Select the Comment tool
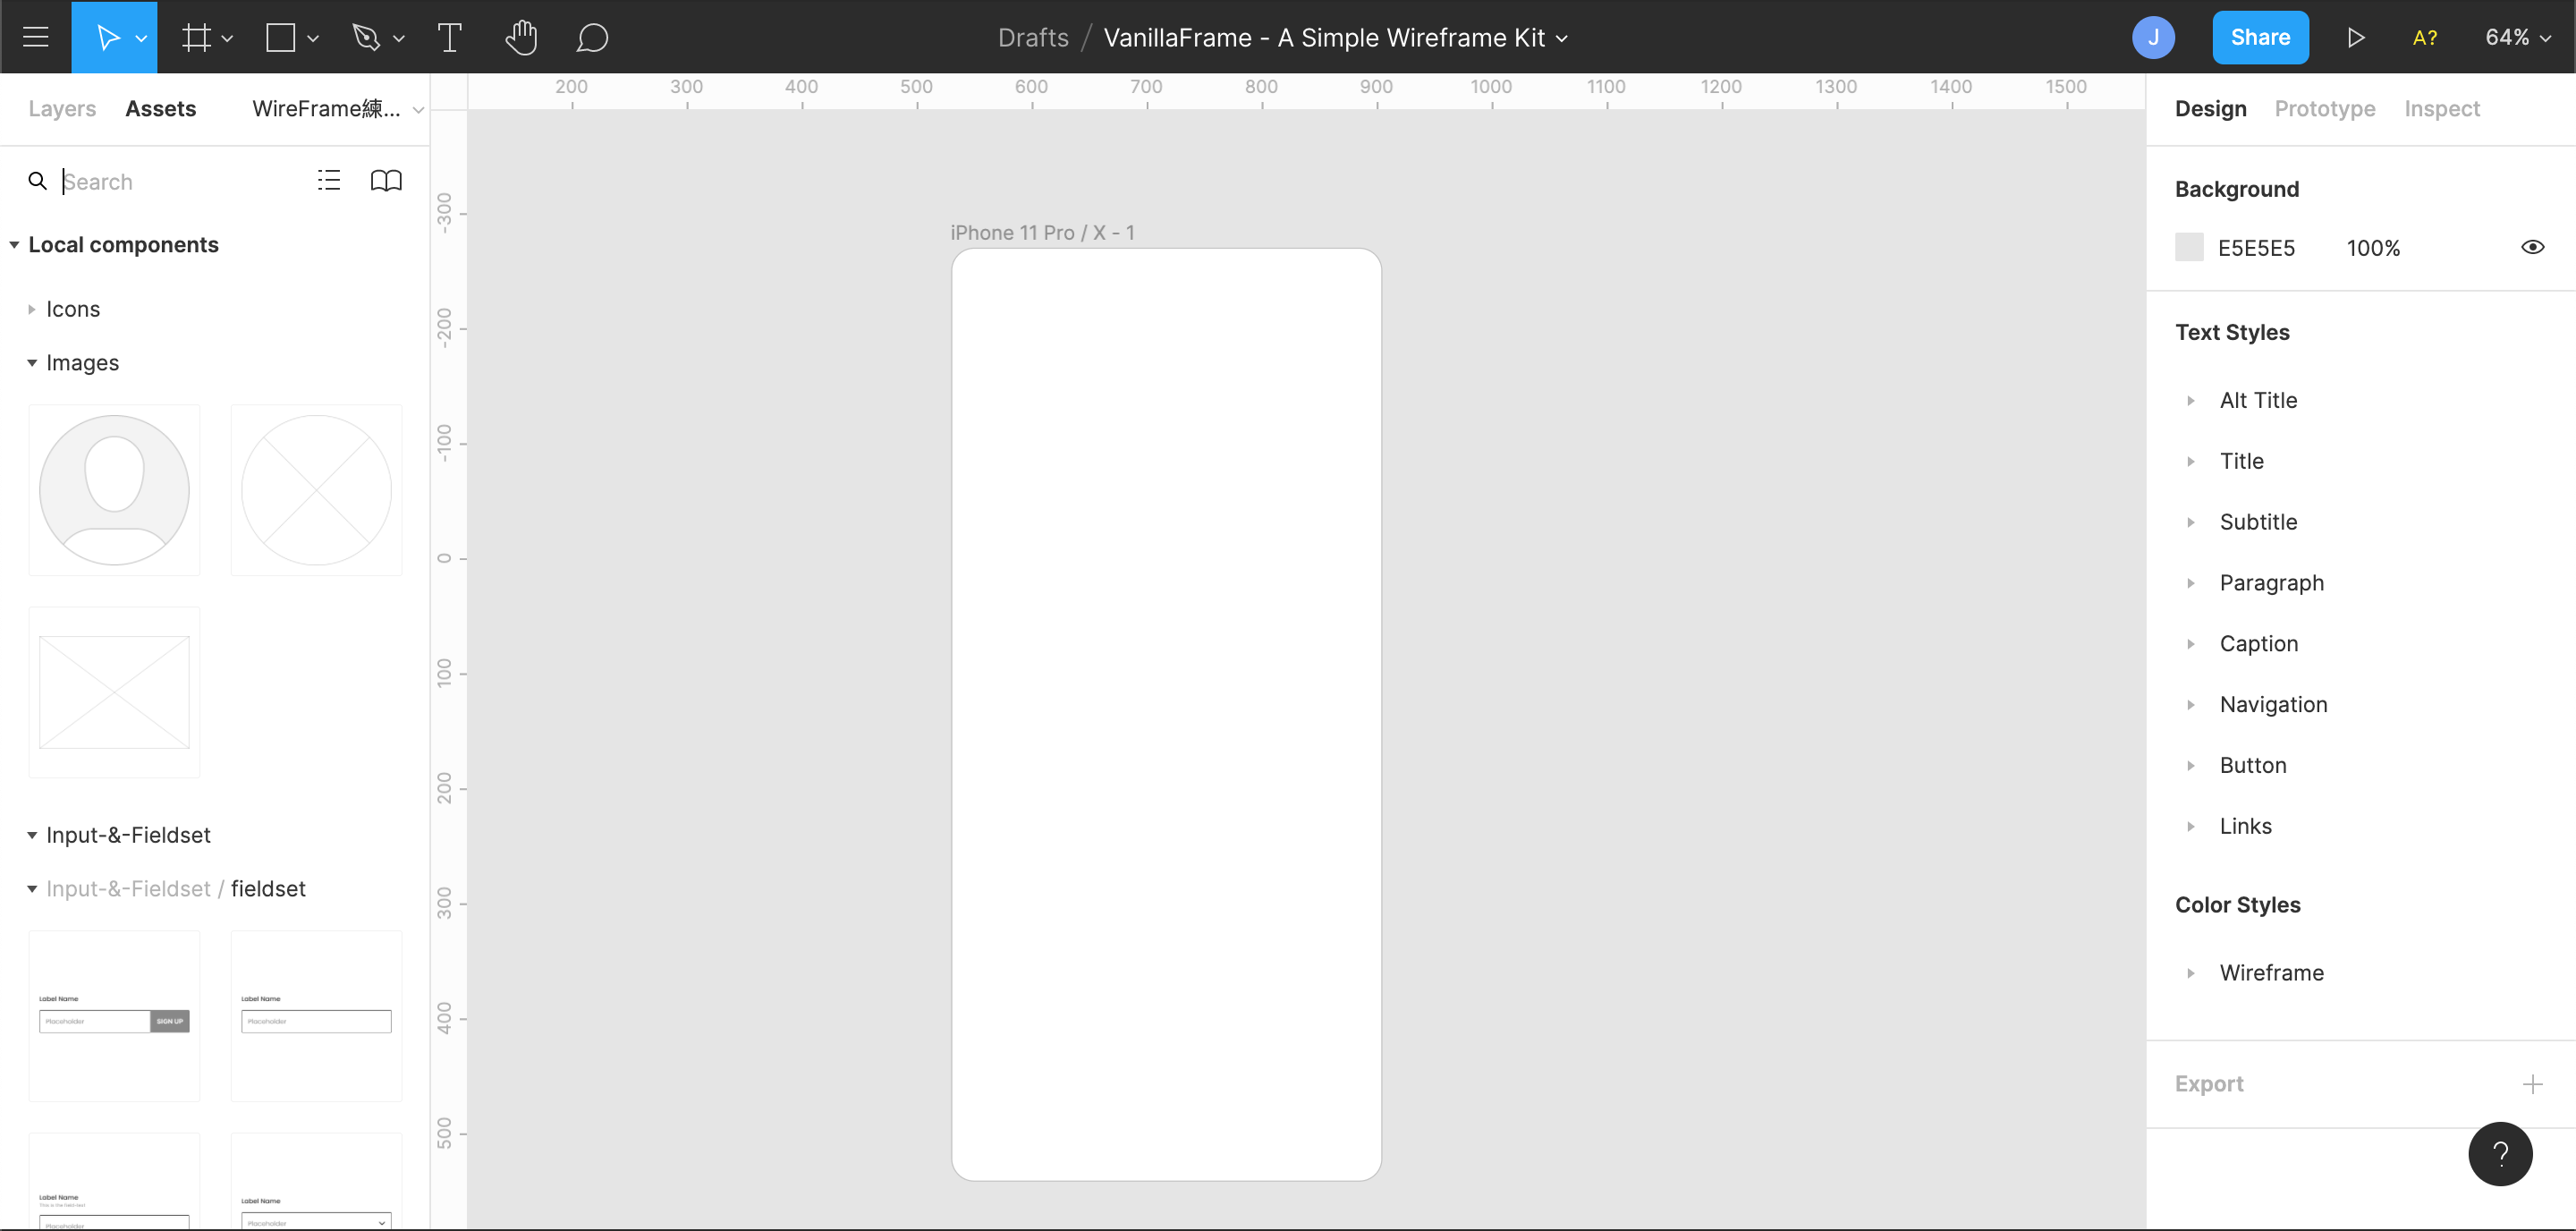The image size is (2576, 1231). (x=592, y=38)
